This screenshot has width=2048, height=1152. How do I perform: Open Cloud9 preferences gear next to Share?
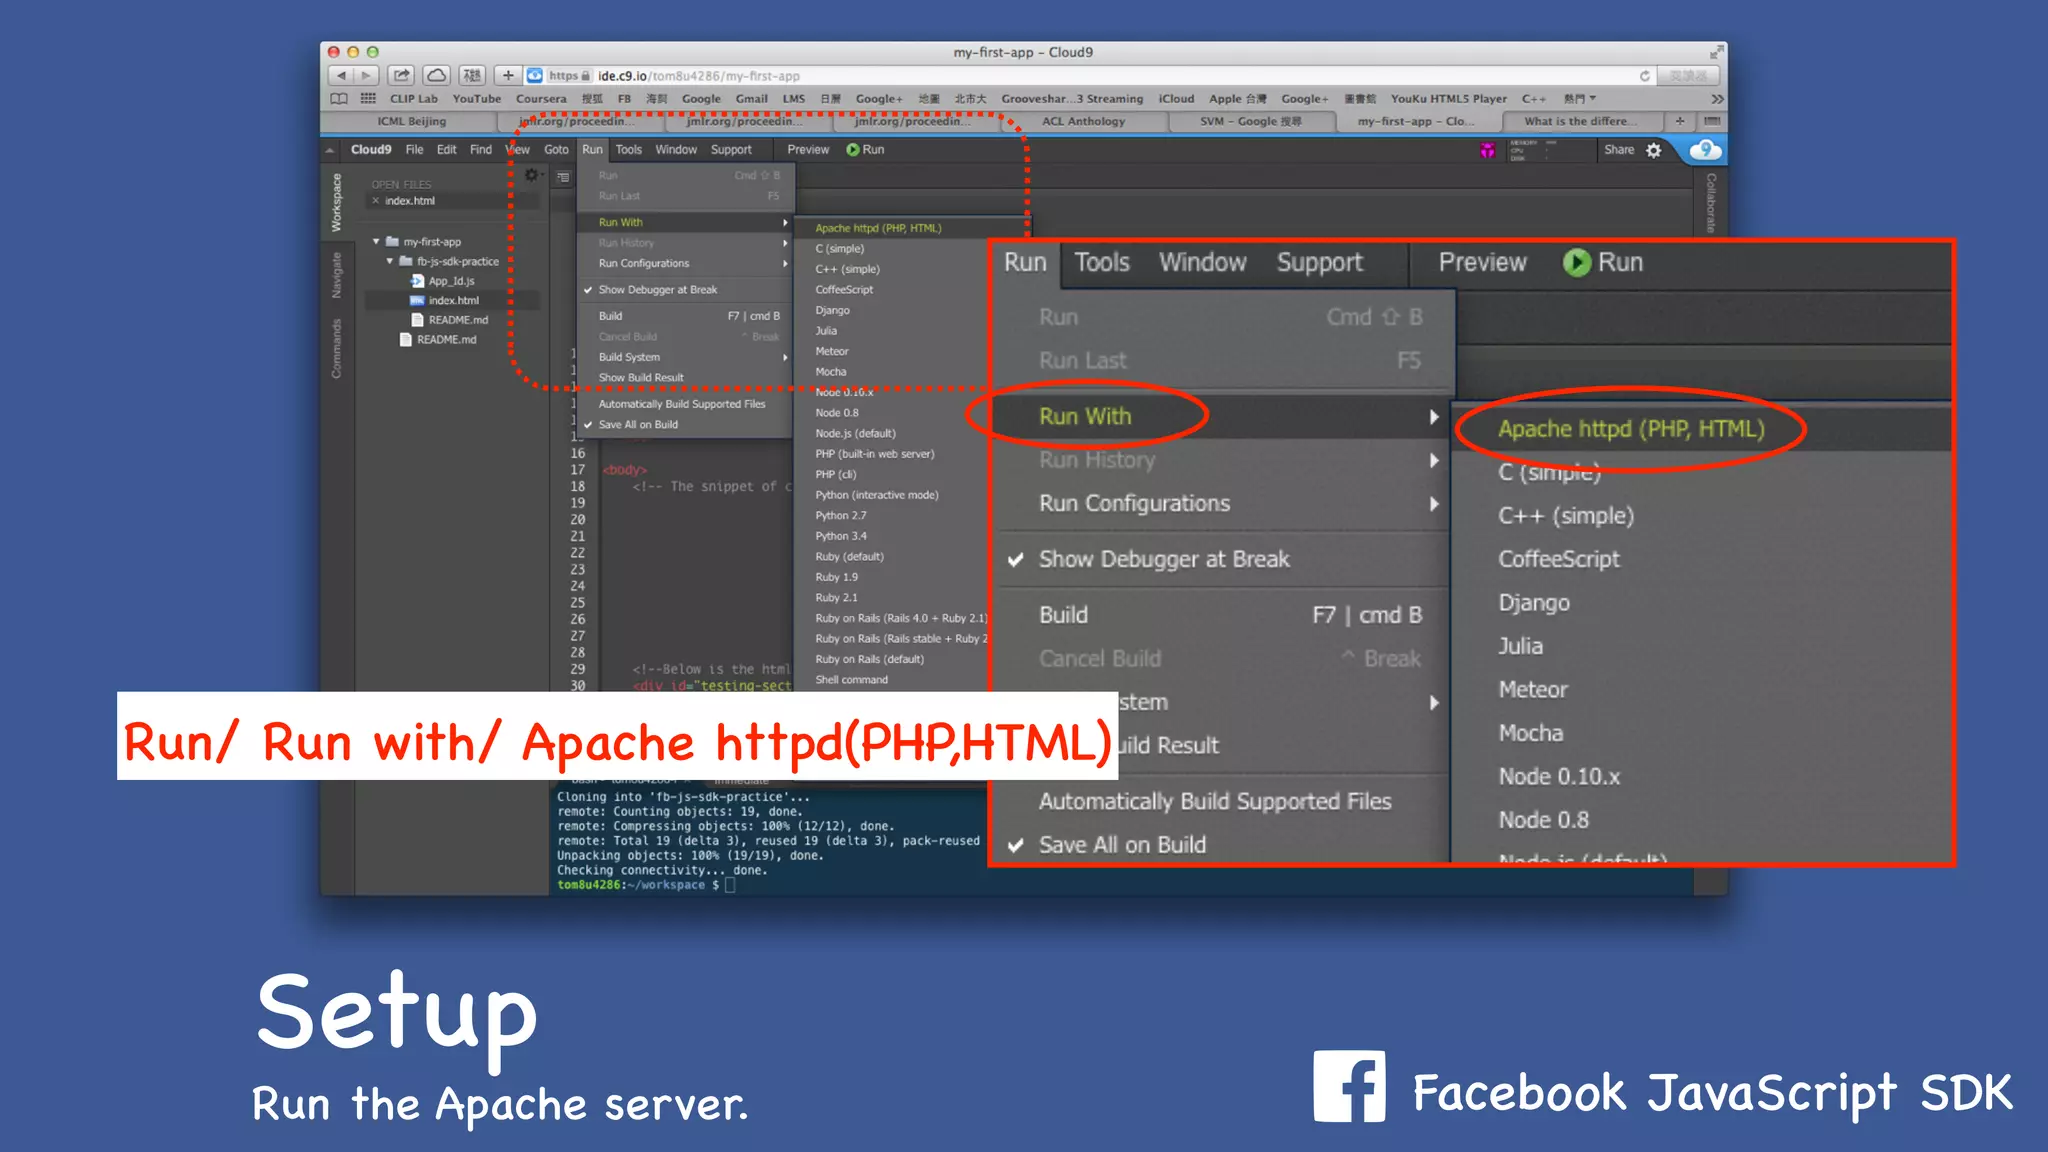pos(1654,150)
